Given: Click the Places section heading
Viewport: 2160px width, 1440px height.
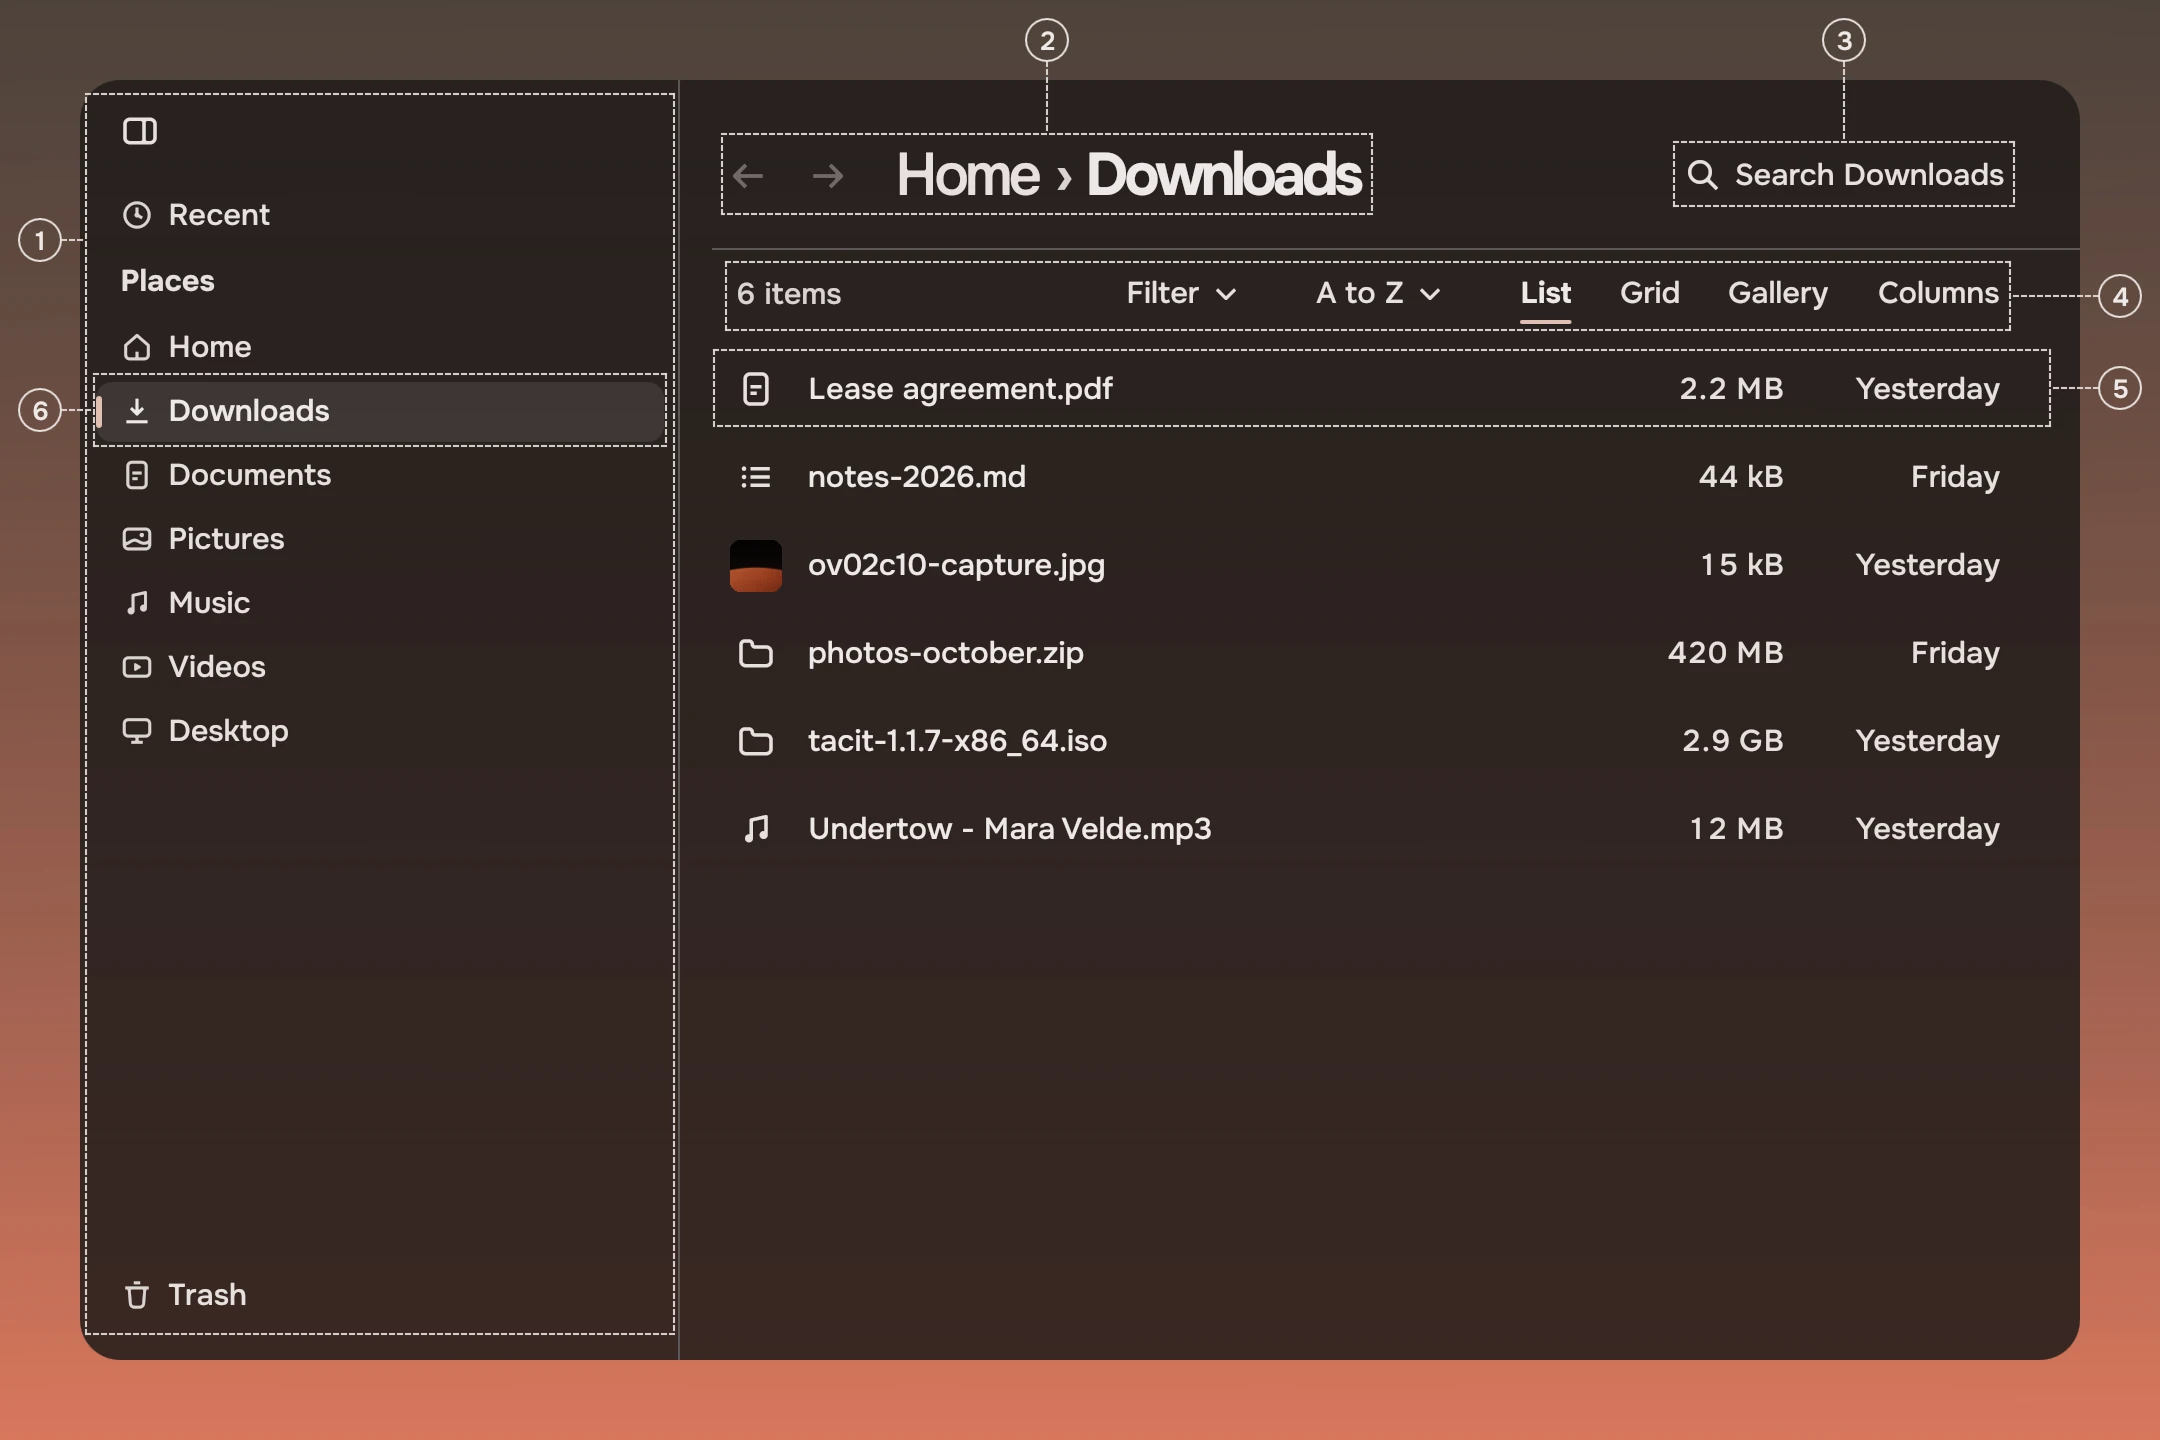Looking at the screenshot, I should (x=168, y=281).
